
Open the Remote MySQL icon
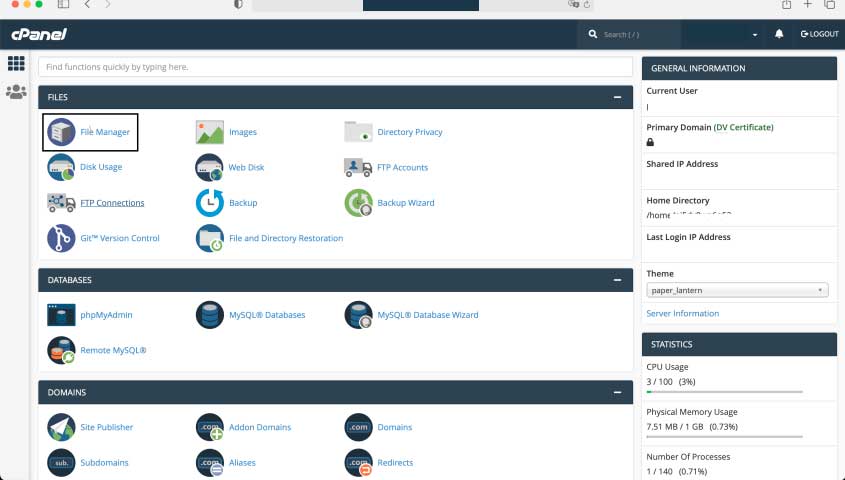click(61, 350)
